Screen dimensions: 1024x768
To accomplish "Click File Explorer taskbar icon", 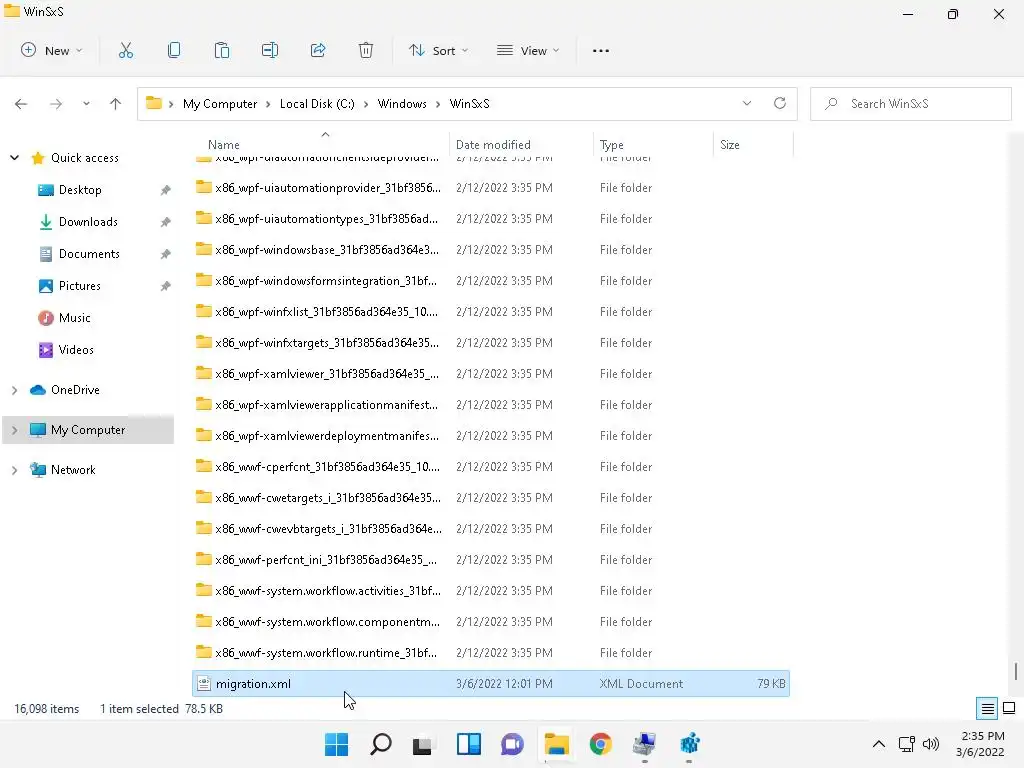I will pos(556,744).
